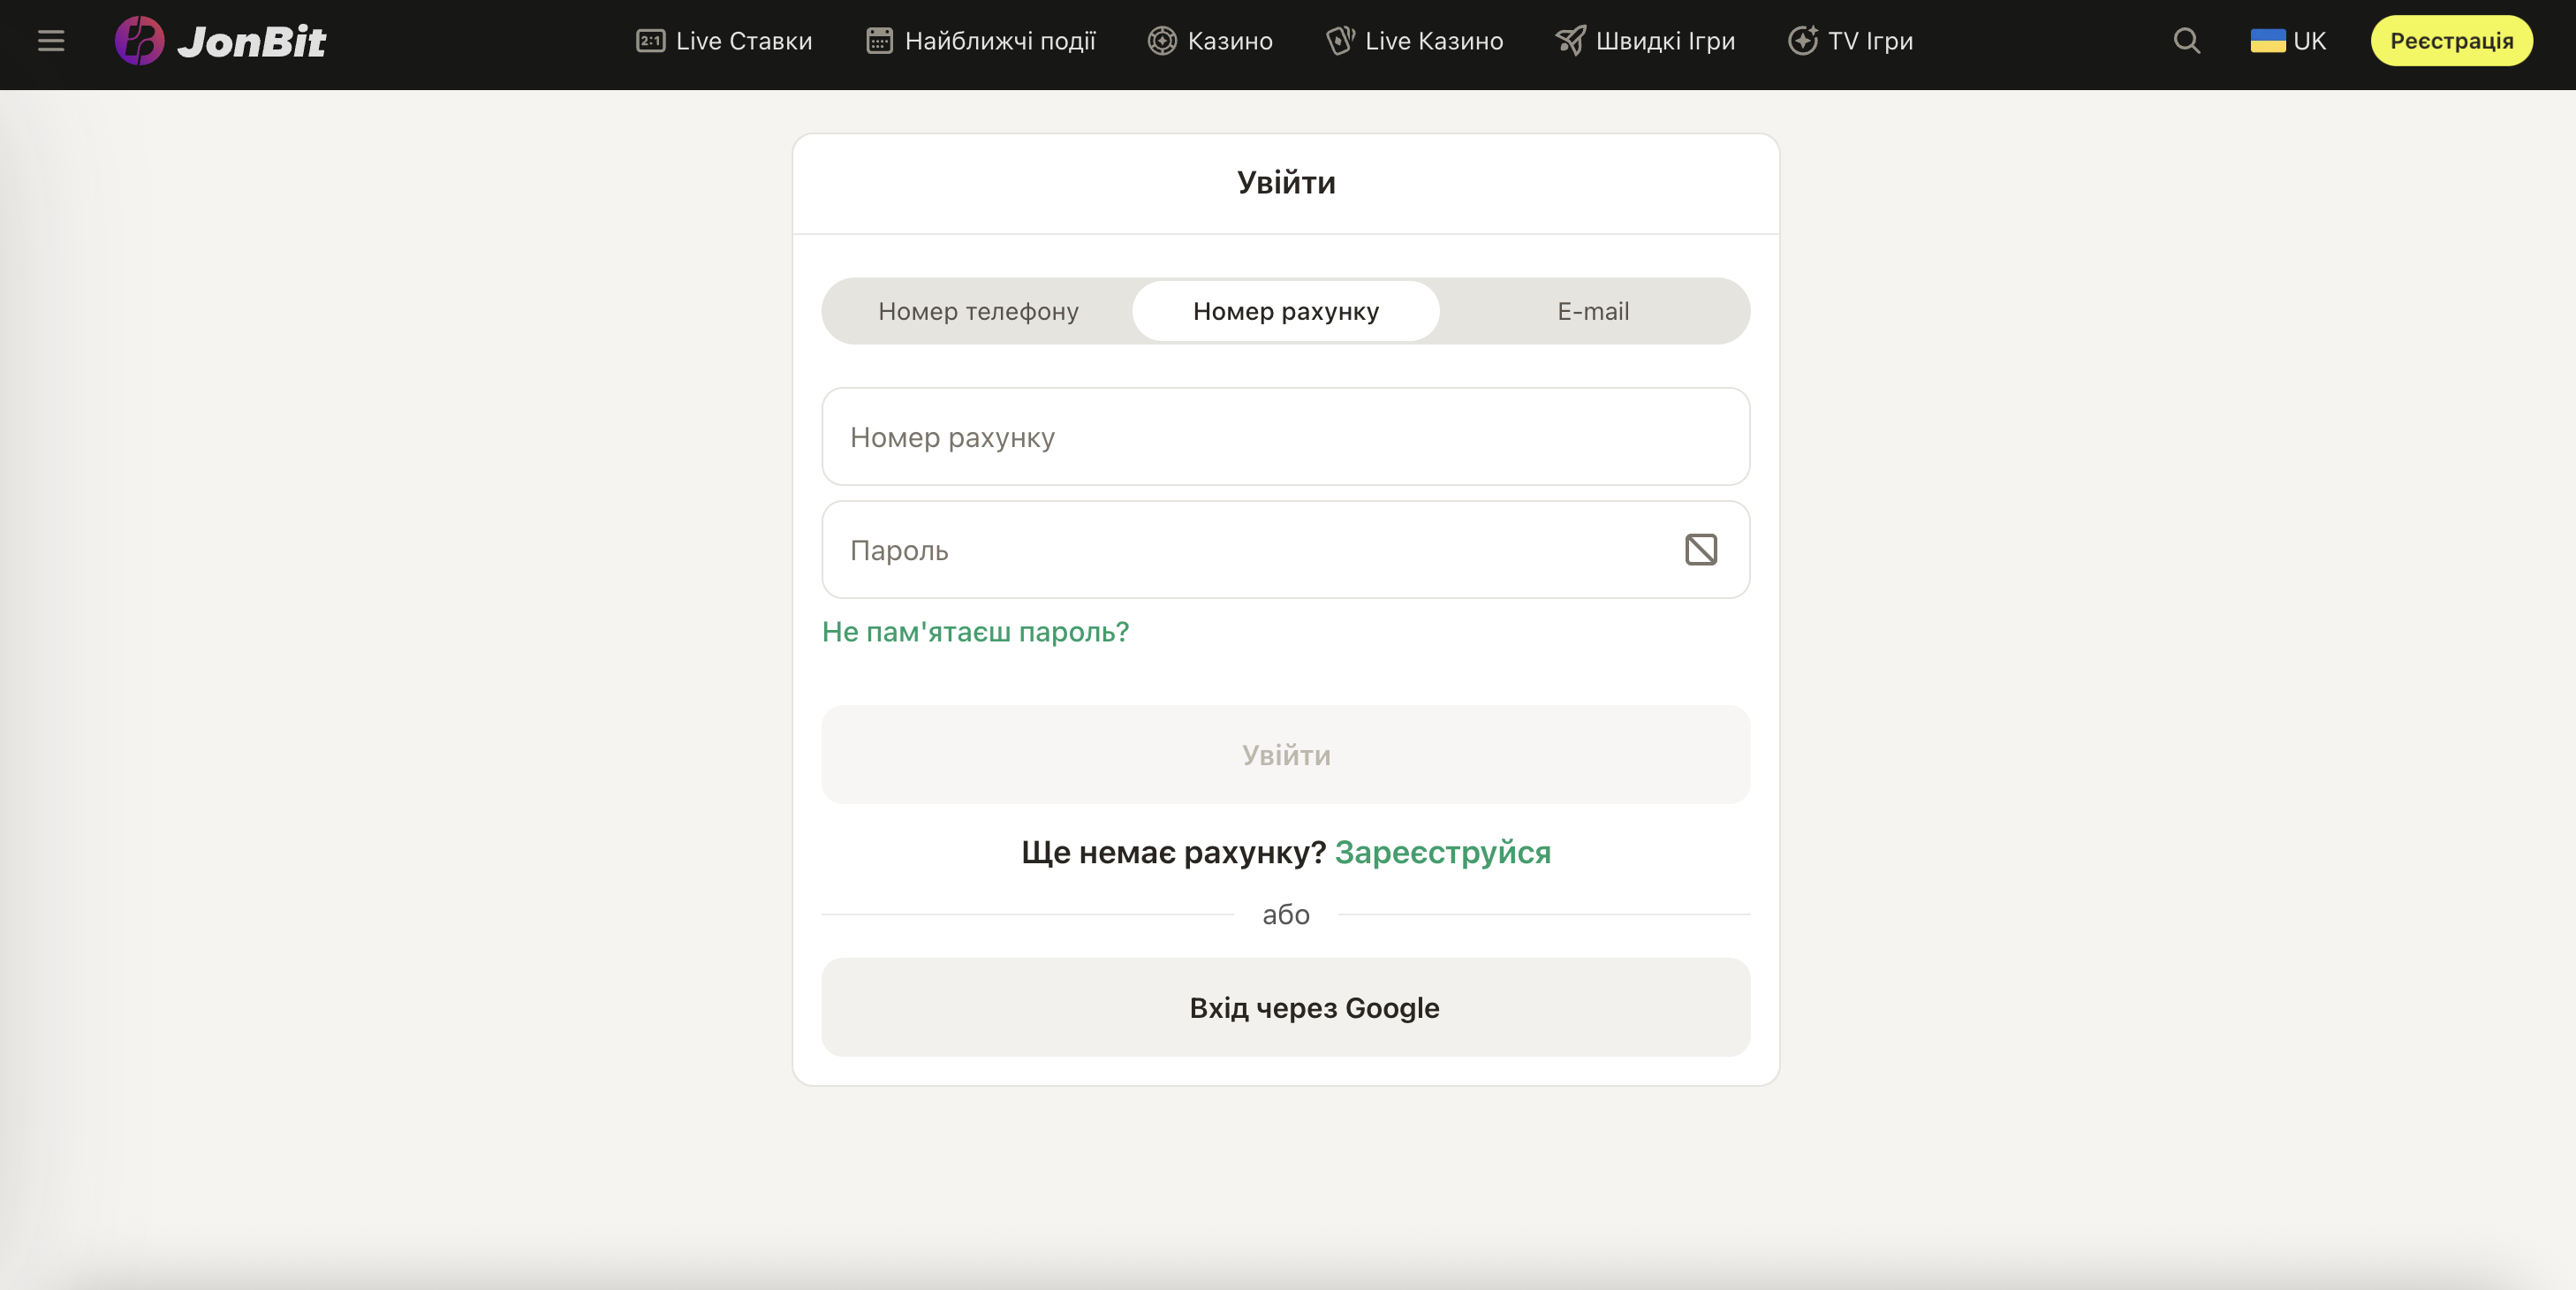Viewport: 2576px width, 1290px height.
Task: Open Live Ставки menu item
Action: (724, 41)
